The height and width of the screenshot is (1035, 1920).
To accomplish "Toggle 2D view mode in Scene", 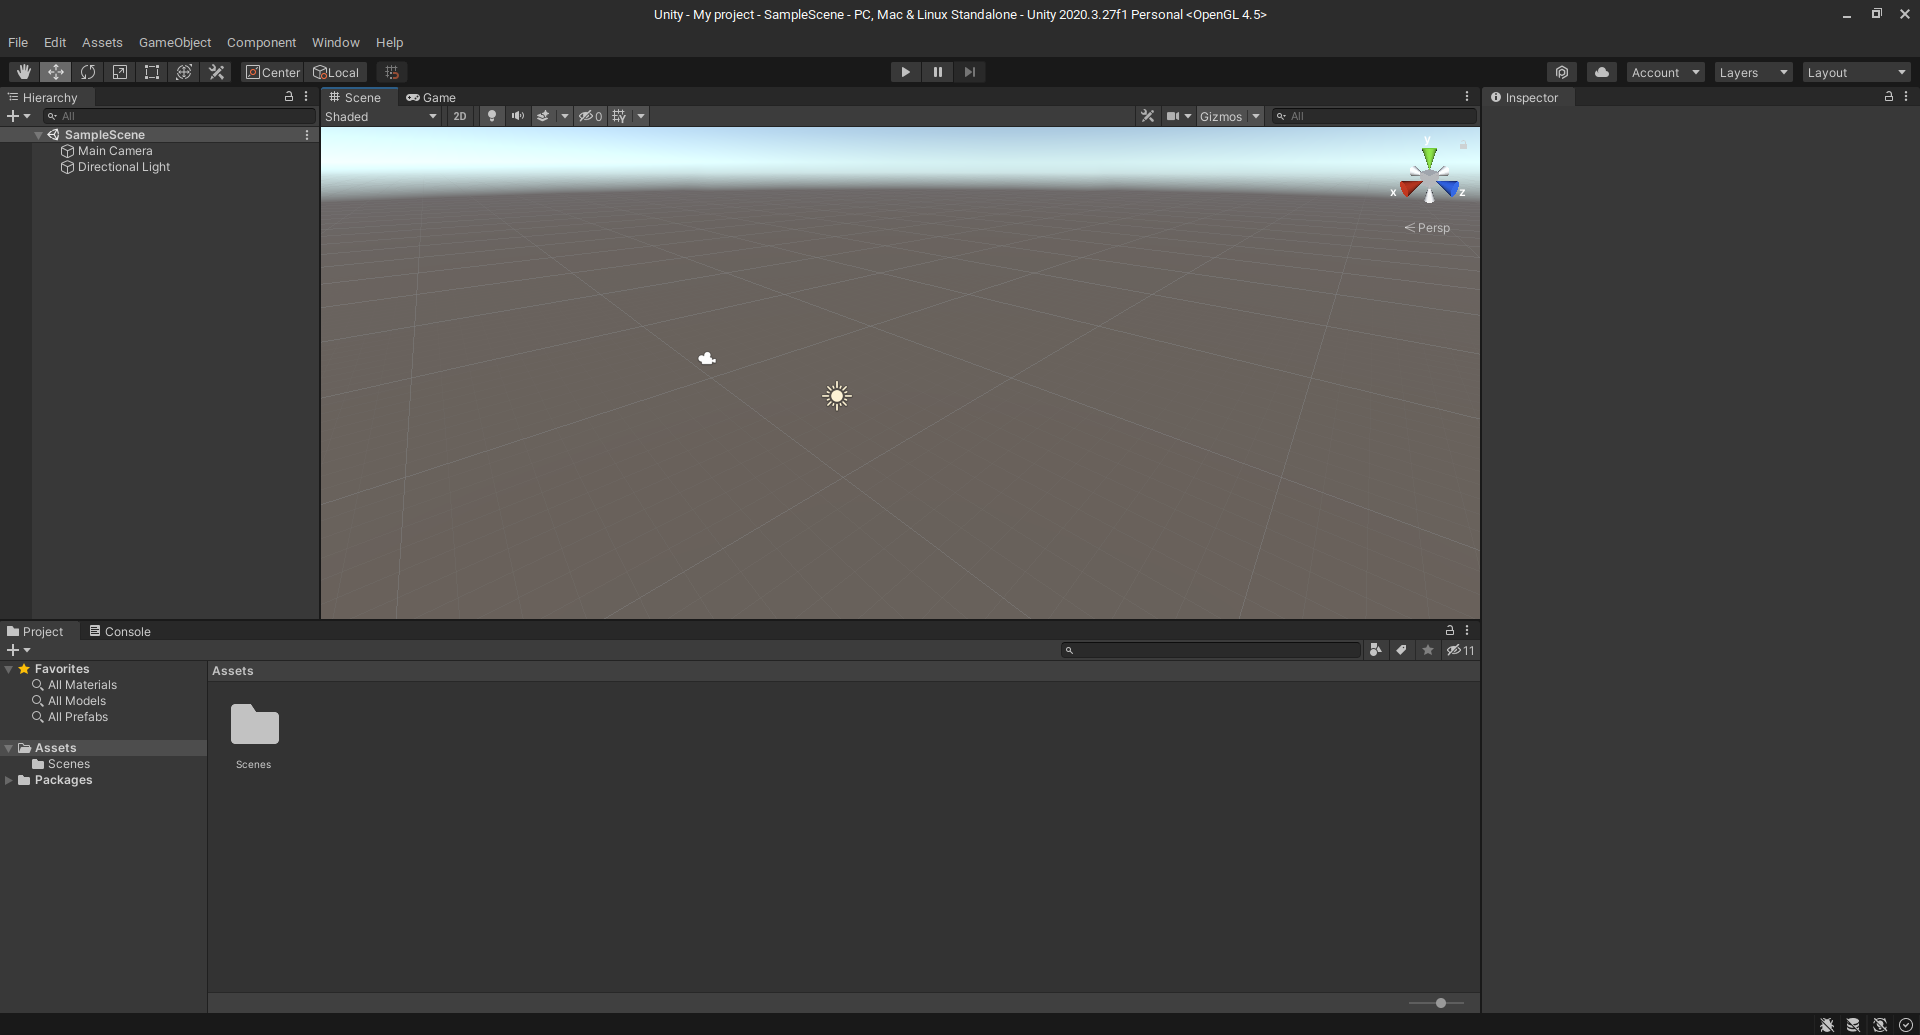I will [459, 116].
